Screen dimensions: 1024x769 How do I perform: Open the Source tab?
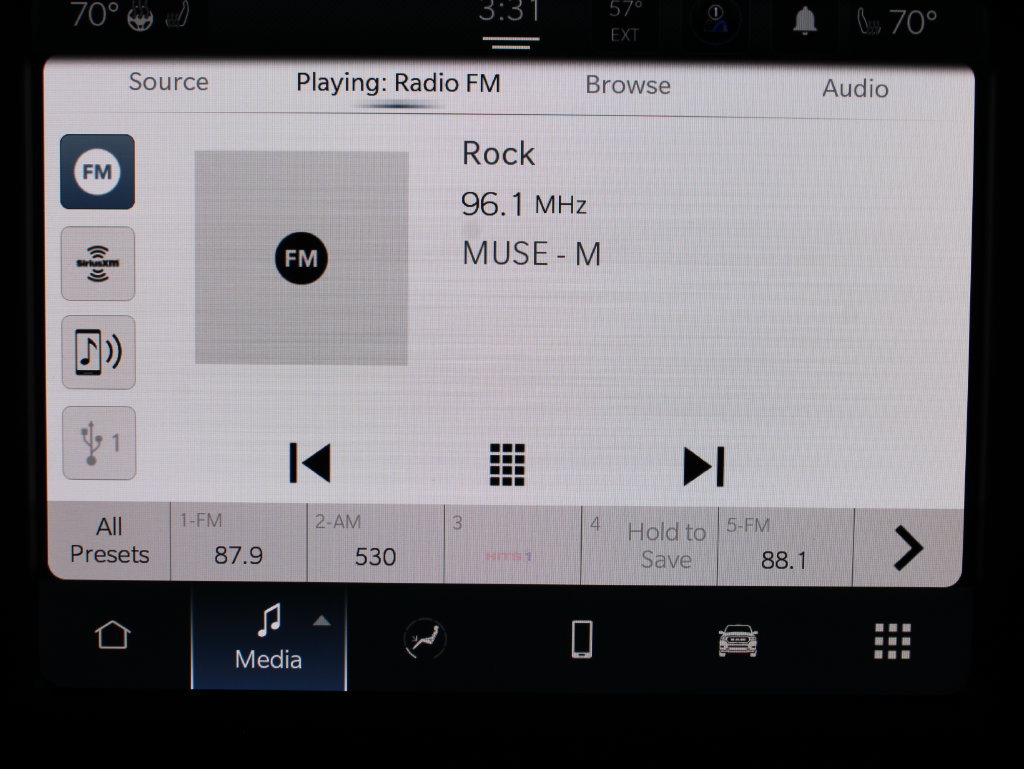[x=168, y=82]
